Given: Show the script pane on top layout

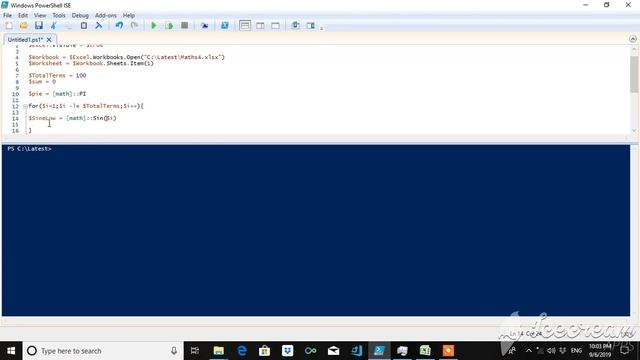Looking at the screenshot, I should tap(245, 25).
